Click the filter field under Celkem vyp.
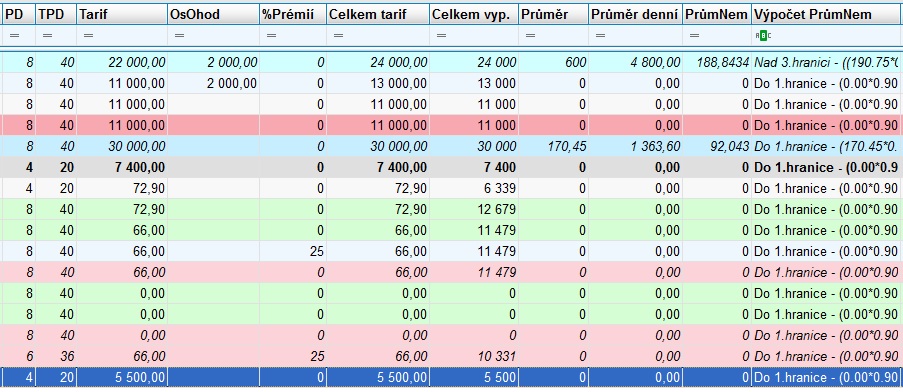 [473, 36]
